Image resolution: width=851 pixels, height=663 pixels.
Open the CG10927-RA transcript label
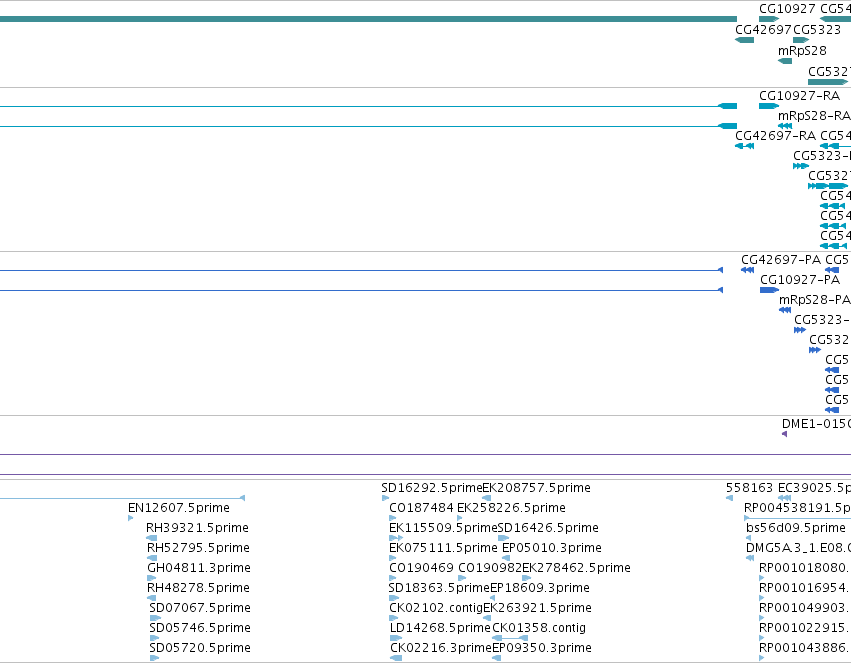coord(799,96)
